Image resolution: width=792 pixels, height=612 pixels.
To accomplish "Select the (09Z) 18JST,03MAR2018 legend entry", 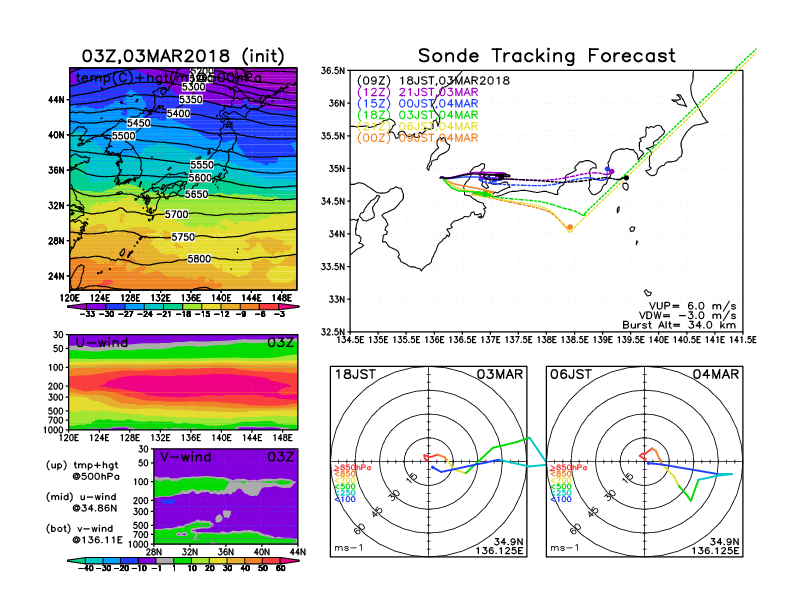I will point(433,80).
